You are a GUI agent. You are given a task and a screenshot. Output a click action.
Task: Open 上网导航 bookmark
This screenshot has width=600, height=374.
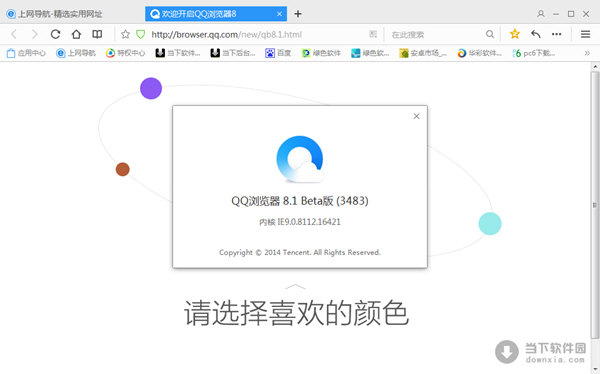click(76, 53)
